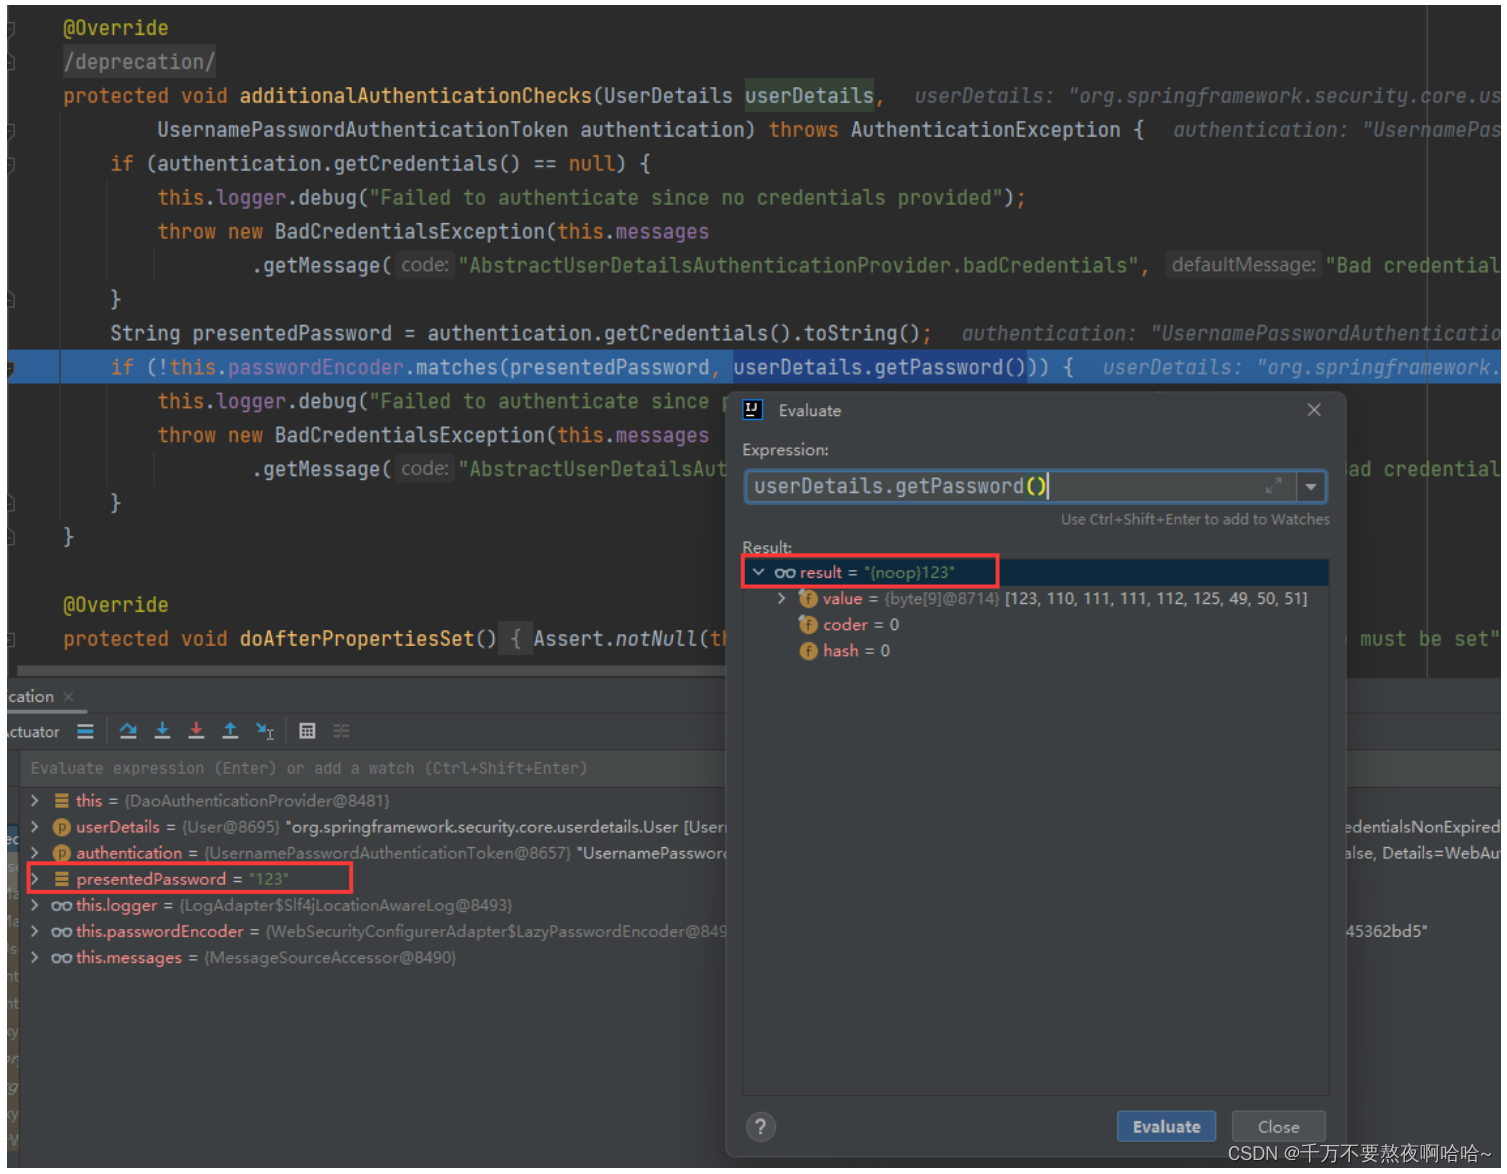Close the debug session tab ending in 'cation'
1507x1174 pixels.
68,697
